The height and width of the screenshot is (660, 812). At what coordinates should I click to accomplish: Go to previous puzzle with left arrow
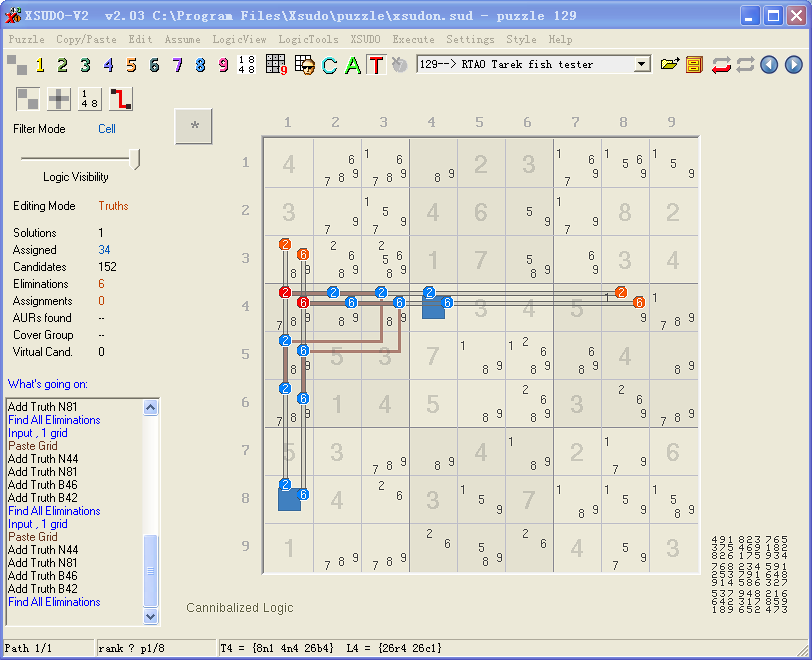point(769,65)
